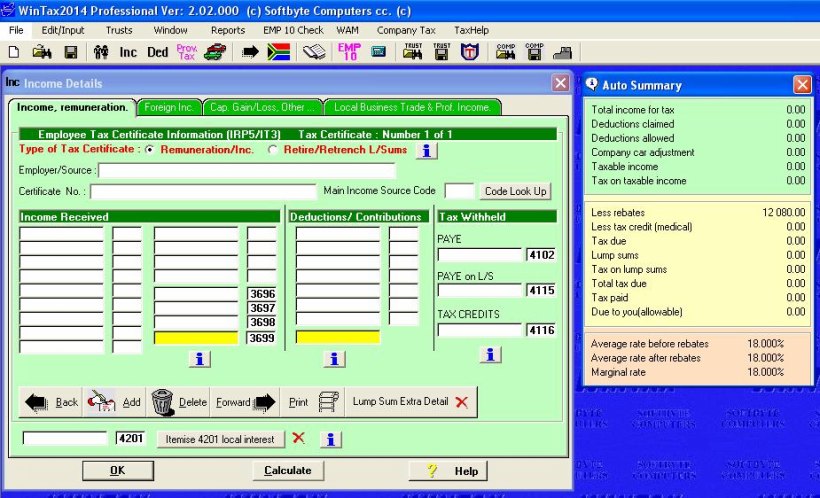Open the EMP 10 toolbar icon
Image resolution: width=820 pixels, height=498 pixels.
(x=349, y=52)
